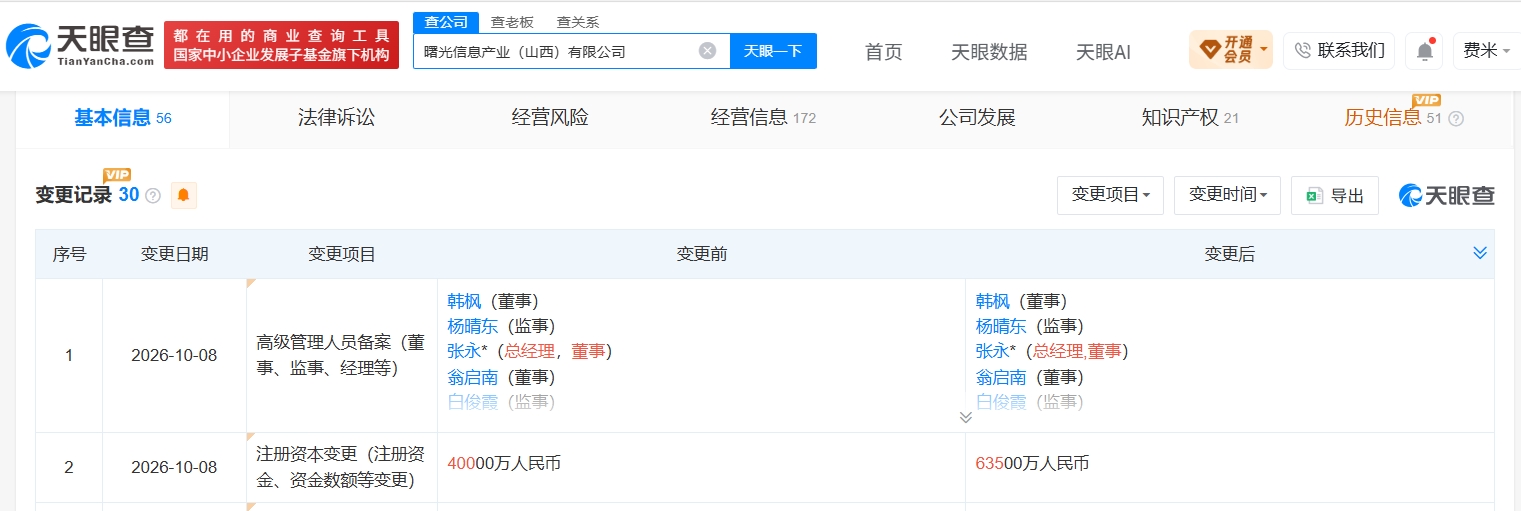Click the 变更记录 section heading

(74, 195)
